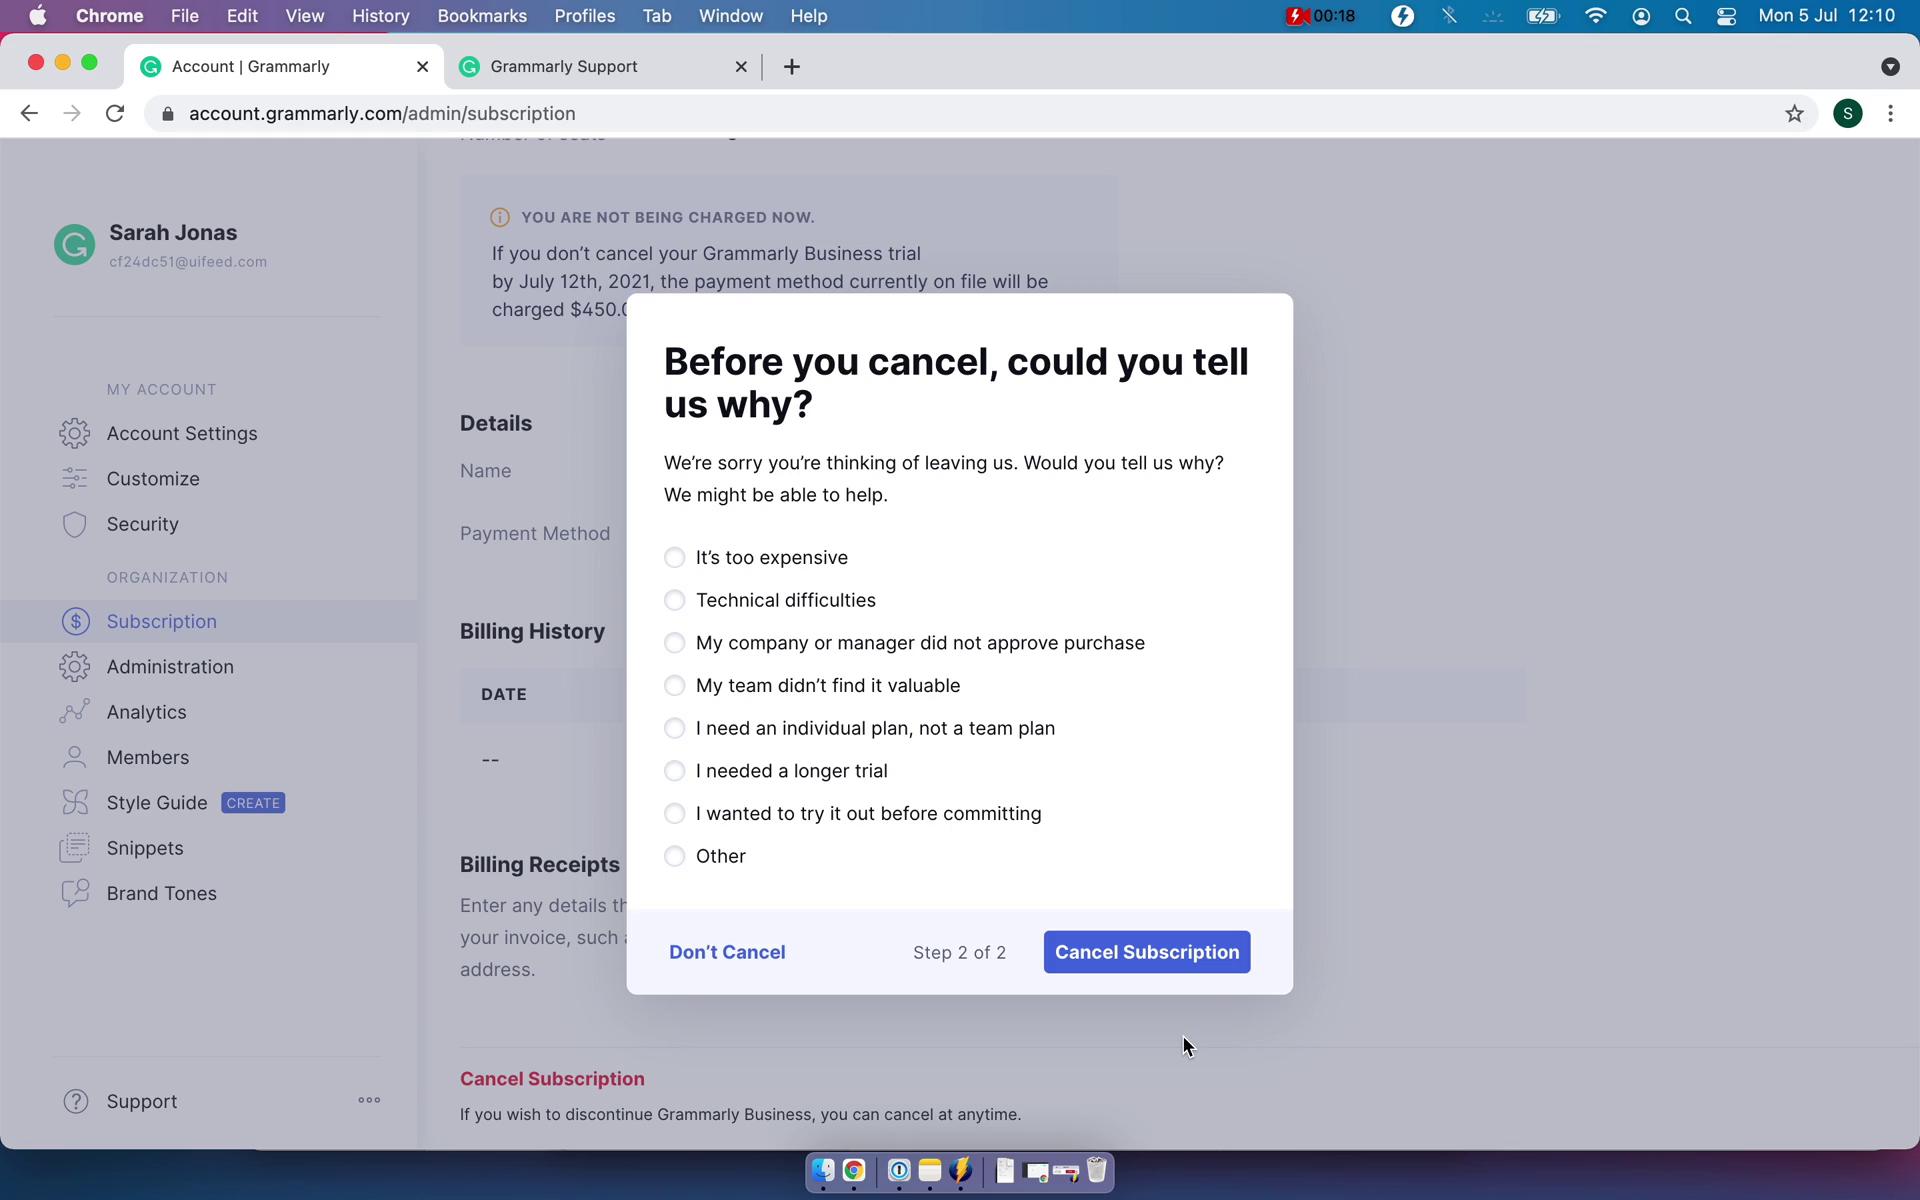Go to the Members sidebar link

pyautogui.click(x=148, y=758)
